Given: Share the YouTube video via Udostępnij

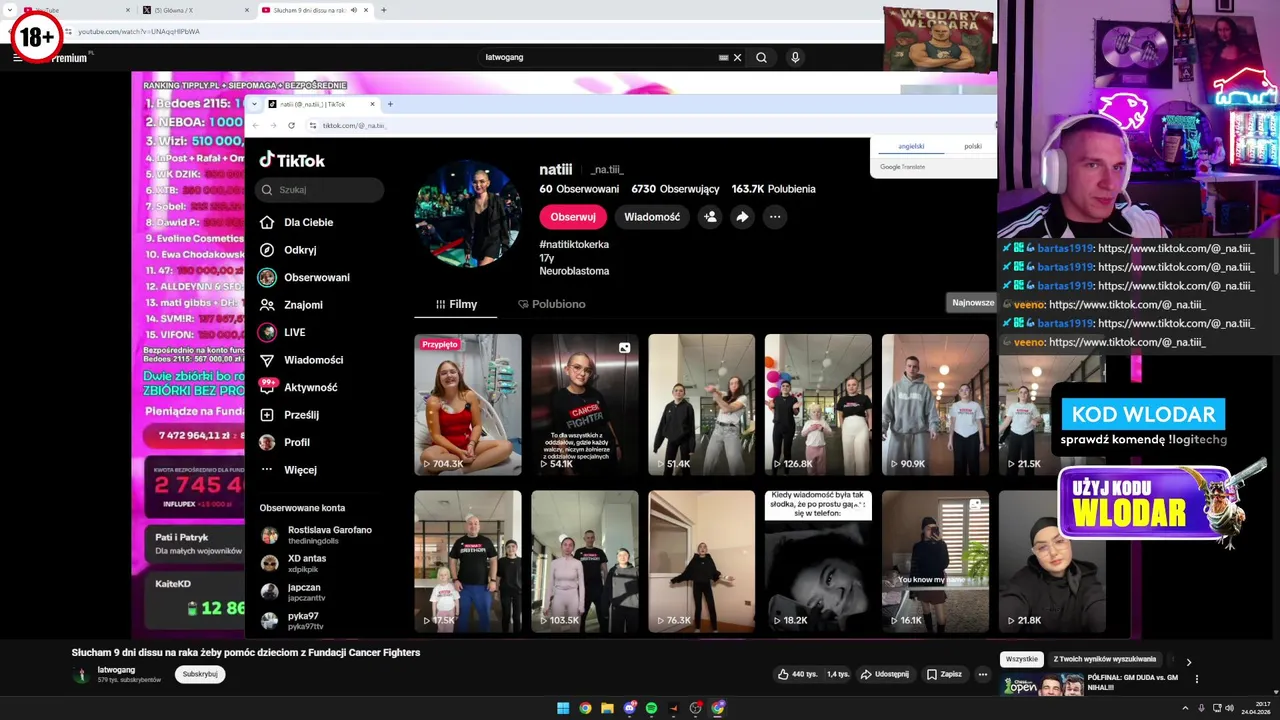Looking at the screenshot, I should pos(885,674).
